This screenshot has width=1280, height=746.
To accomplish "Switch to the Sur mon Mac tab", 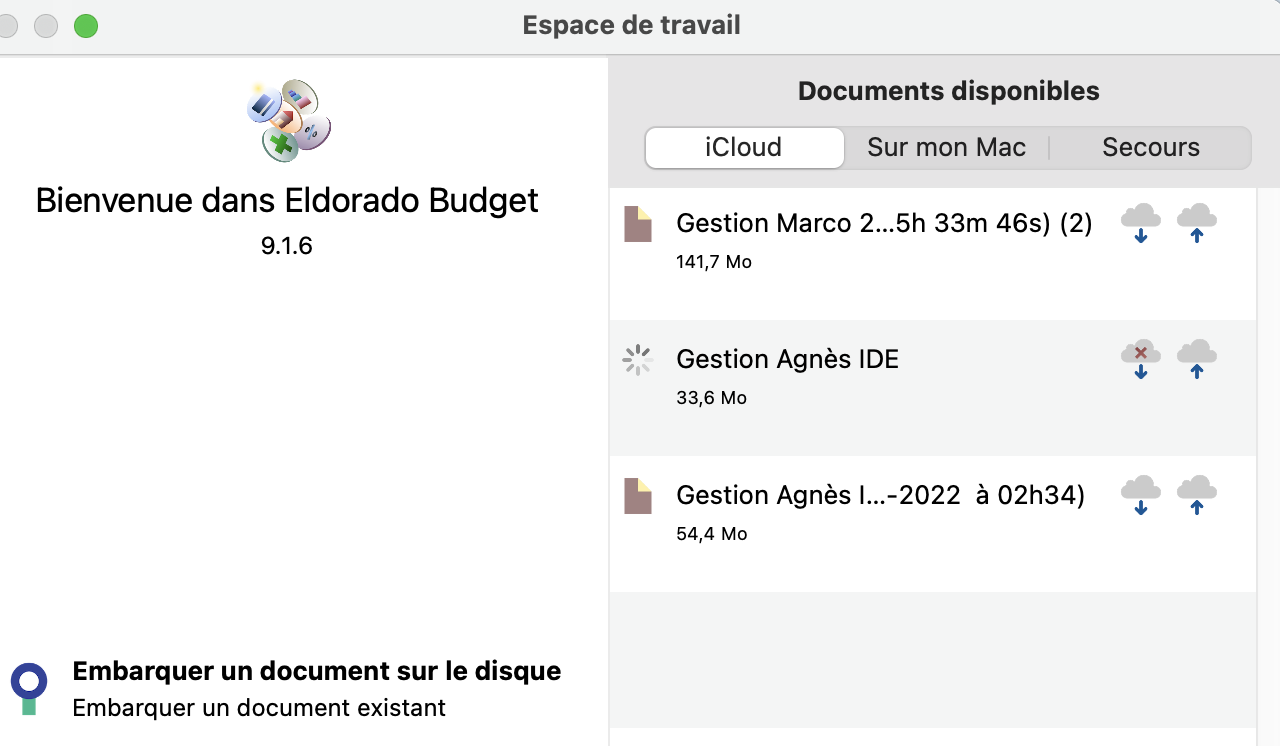I will (x=946, y=148).
